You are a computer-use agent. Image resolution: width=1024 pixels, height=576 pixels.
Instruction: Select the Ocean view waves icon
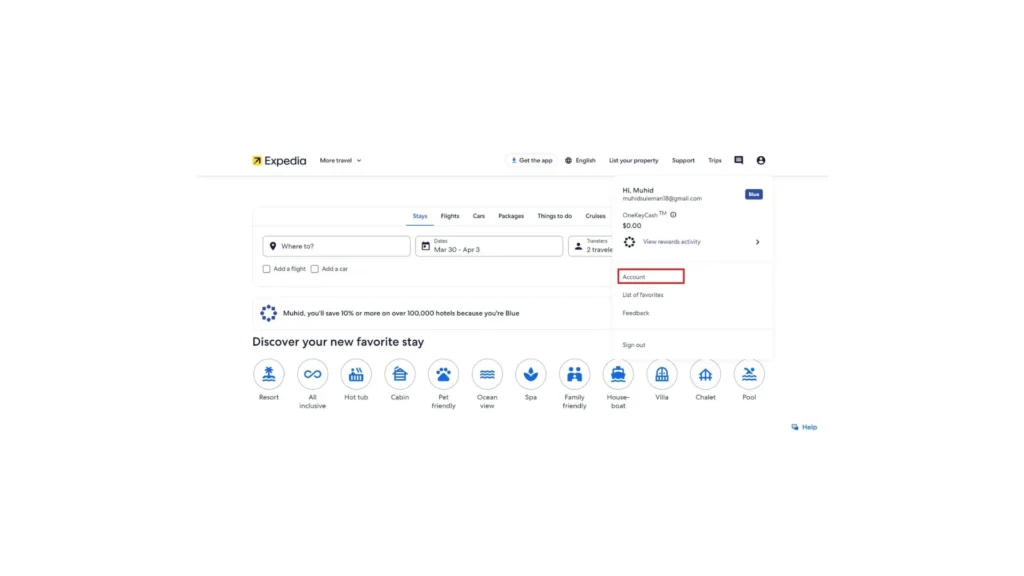(x=487, y=374)
